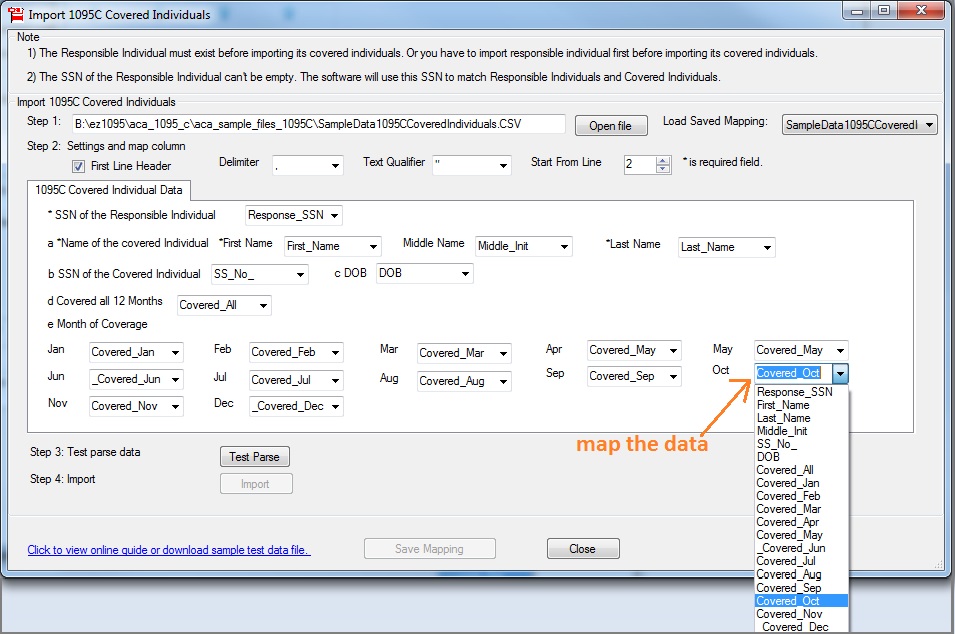This screenshot has width=955, height=634.
Task: Increase the Start From Line value
Action: [663, 161]
